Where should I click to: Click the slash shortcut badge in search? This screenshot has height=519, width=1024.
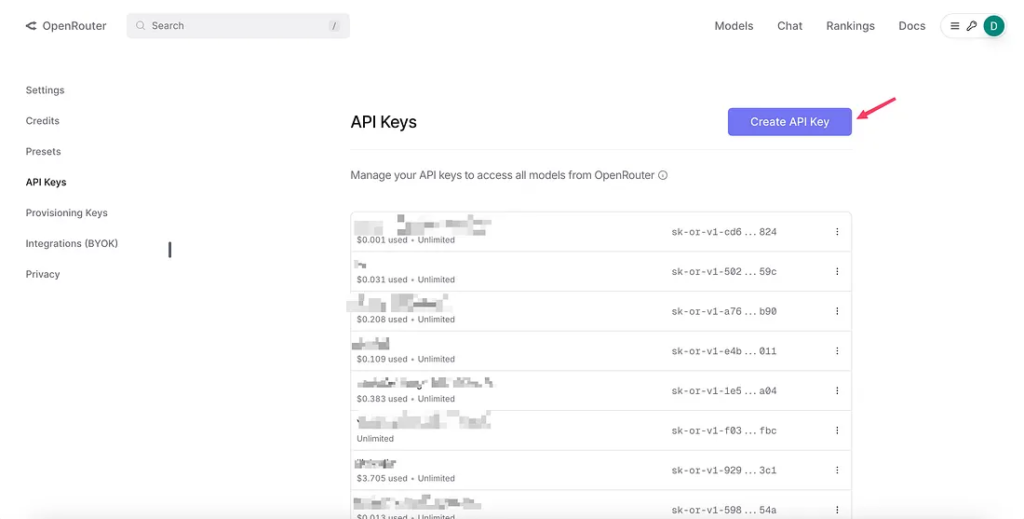[334, 26]
